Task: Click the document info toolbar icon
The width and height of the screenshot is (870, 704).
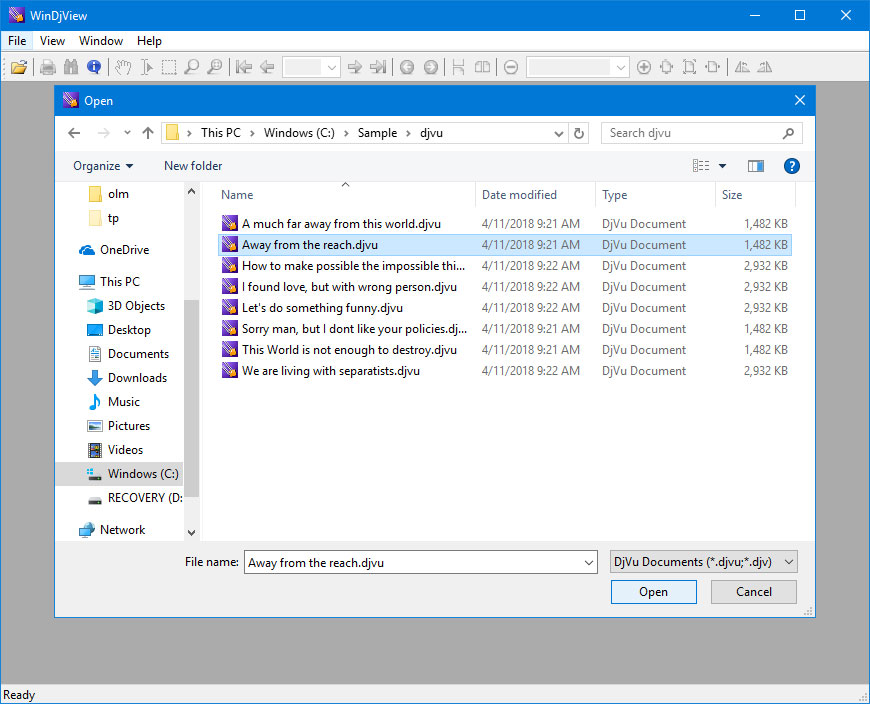Action: click(94, 68)
